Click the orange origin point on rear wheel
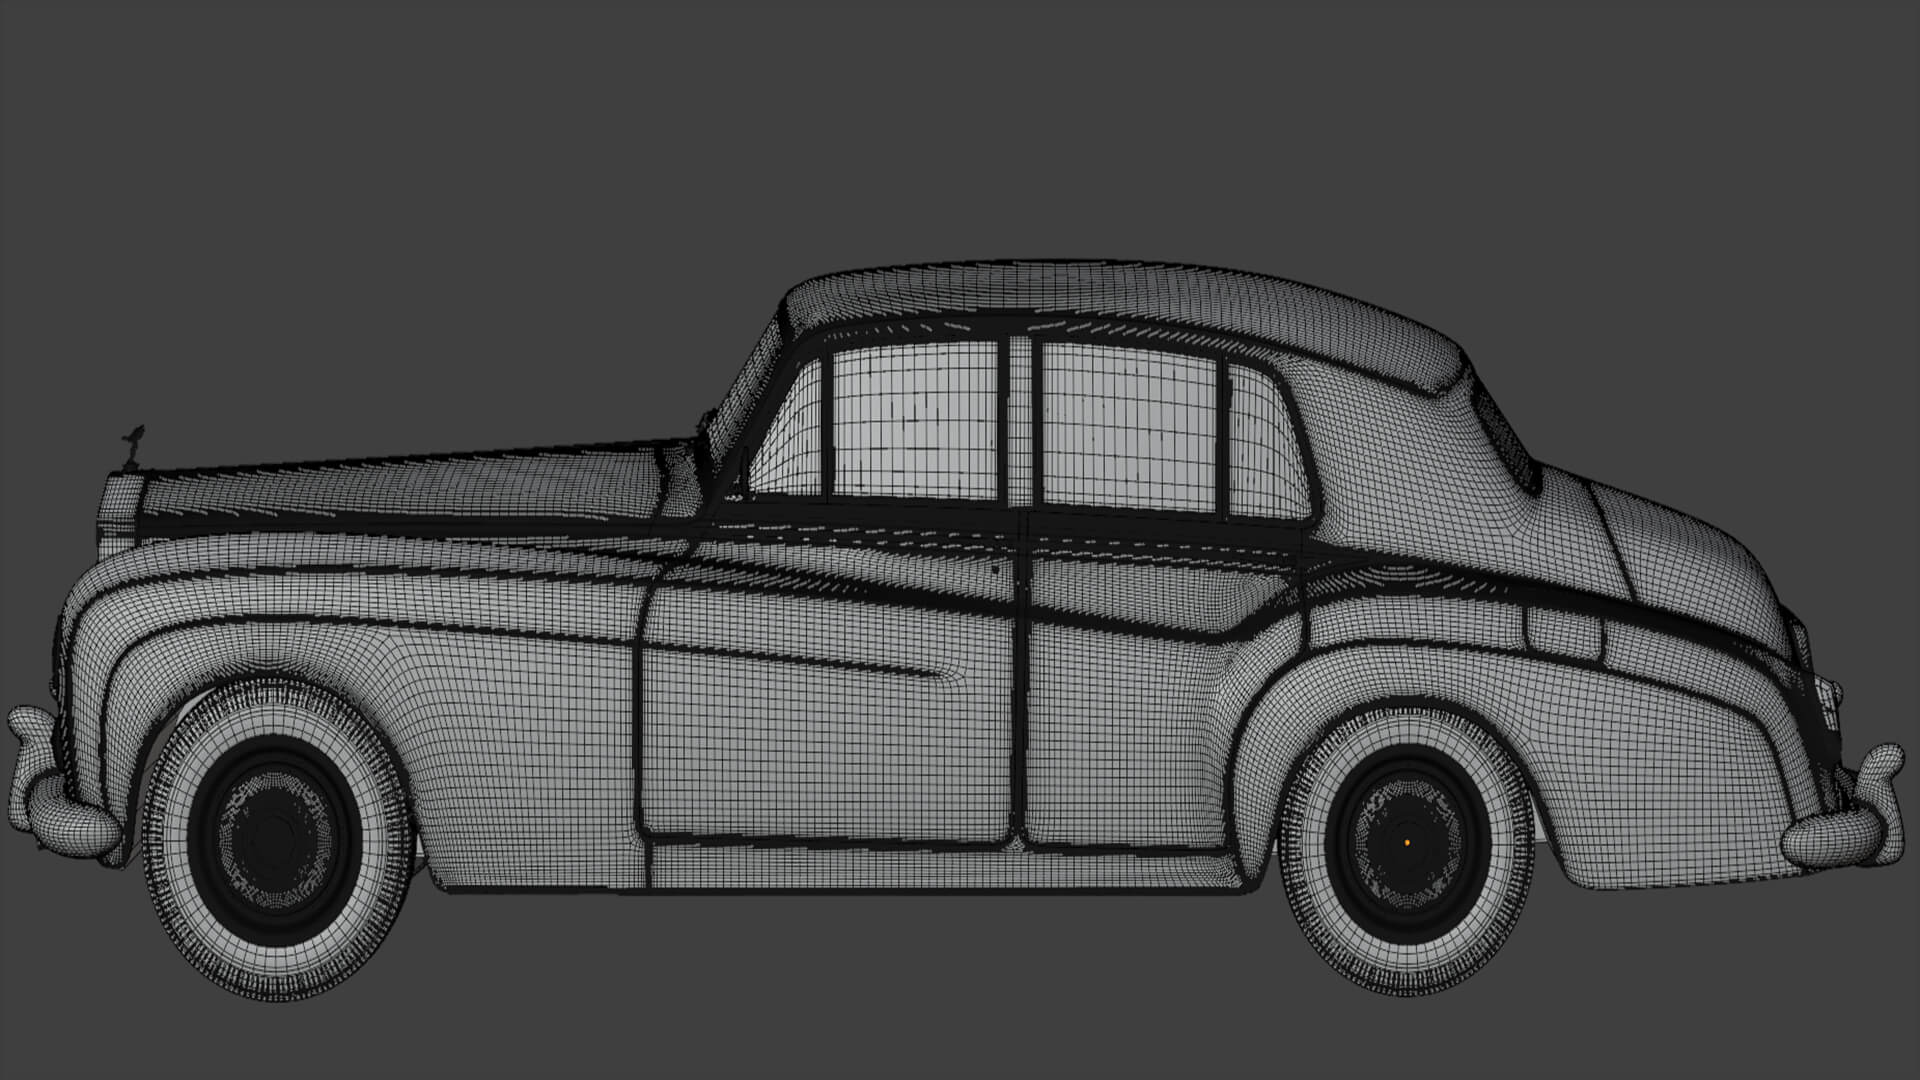Image resolution: width=1920 pixels, height=1080 pixels. pyautogui.click(x=1407, y=843)
